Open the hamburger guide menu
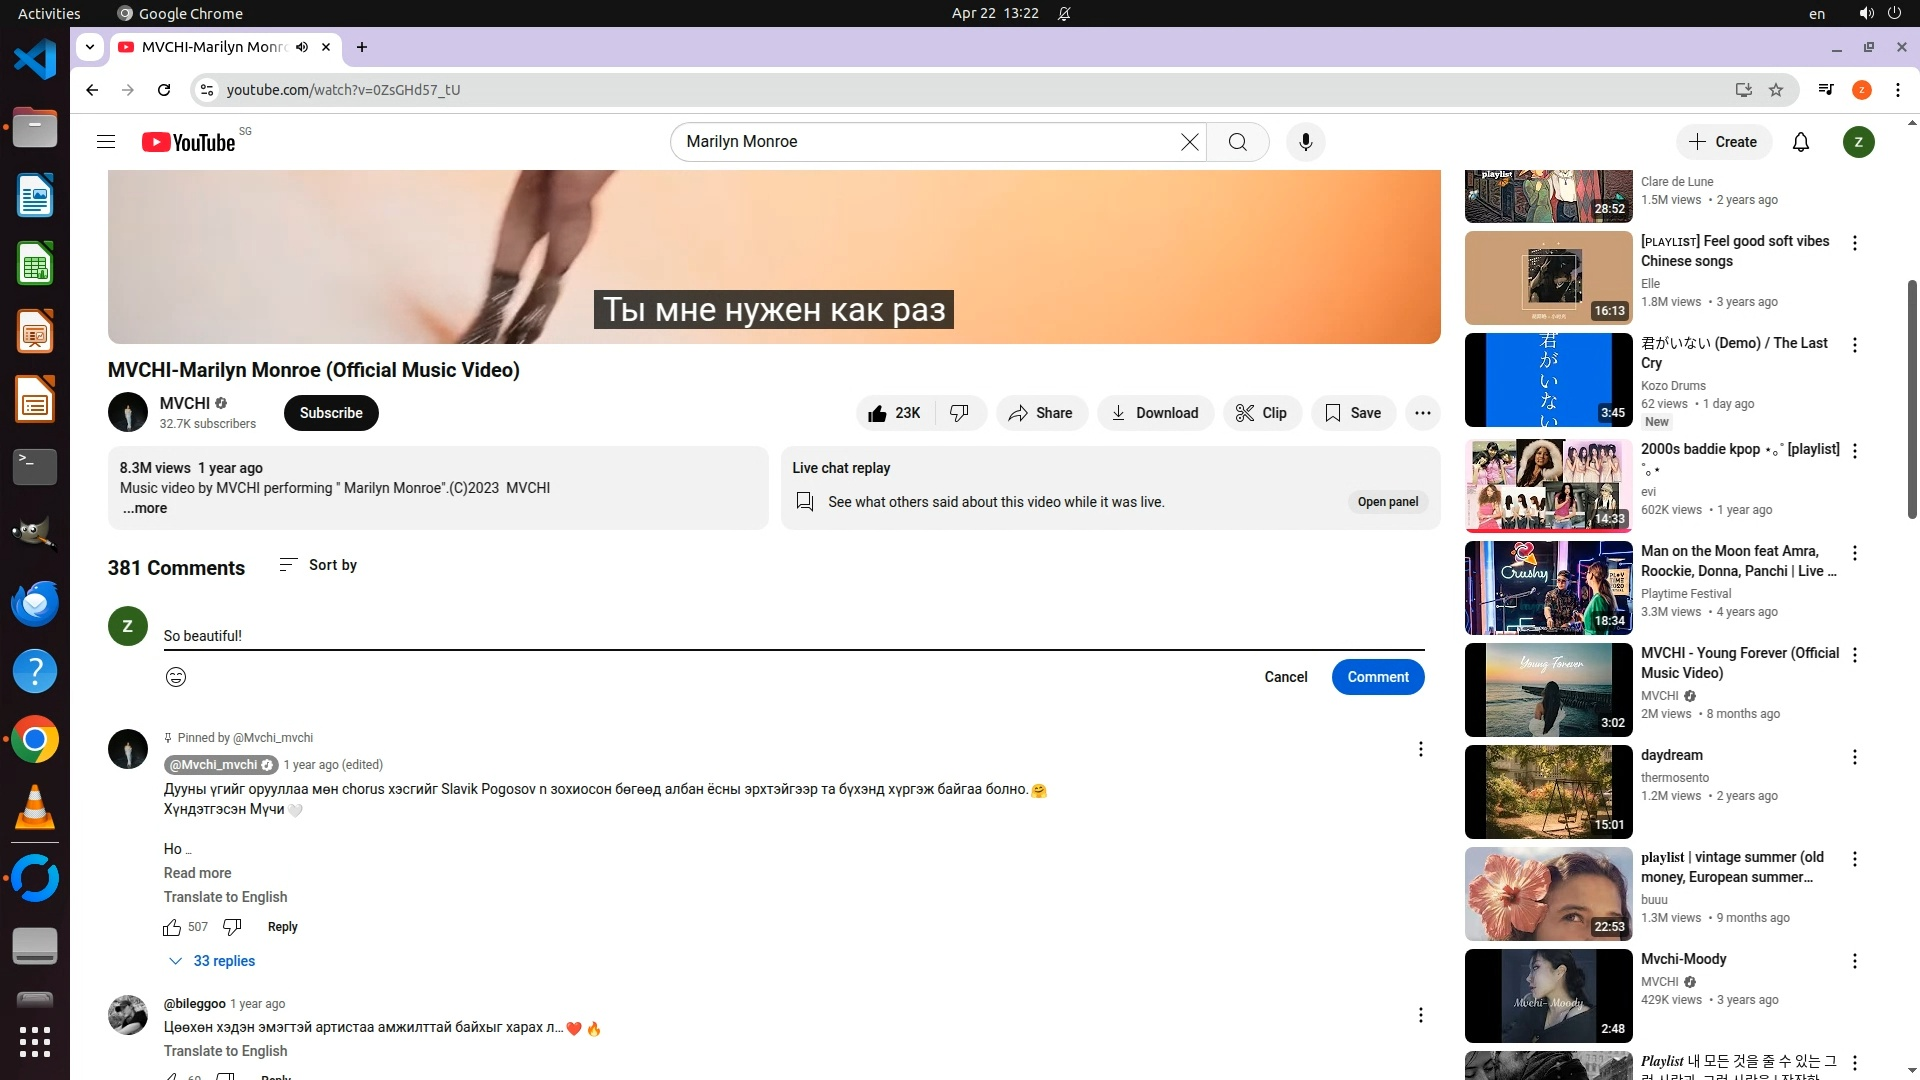Image resolution: width=1920 pixels, height=1080 pixels. 106,142
